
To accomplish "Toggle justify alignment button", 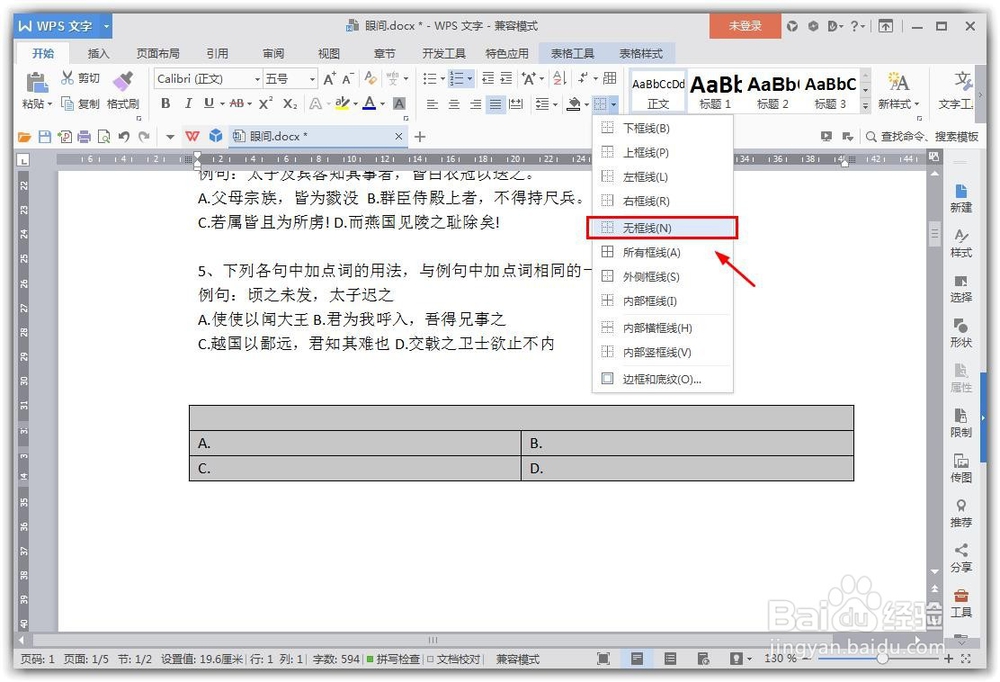I will (x=496, y=103).
